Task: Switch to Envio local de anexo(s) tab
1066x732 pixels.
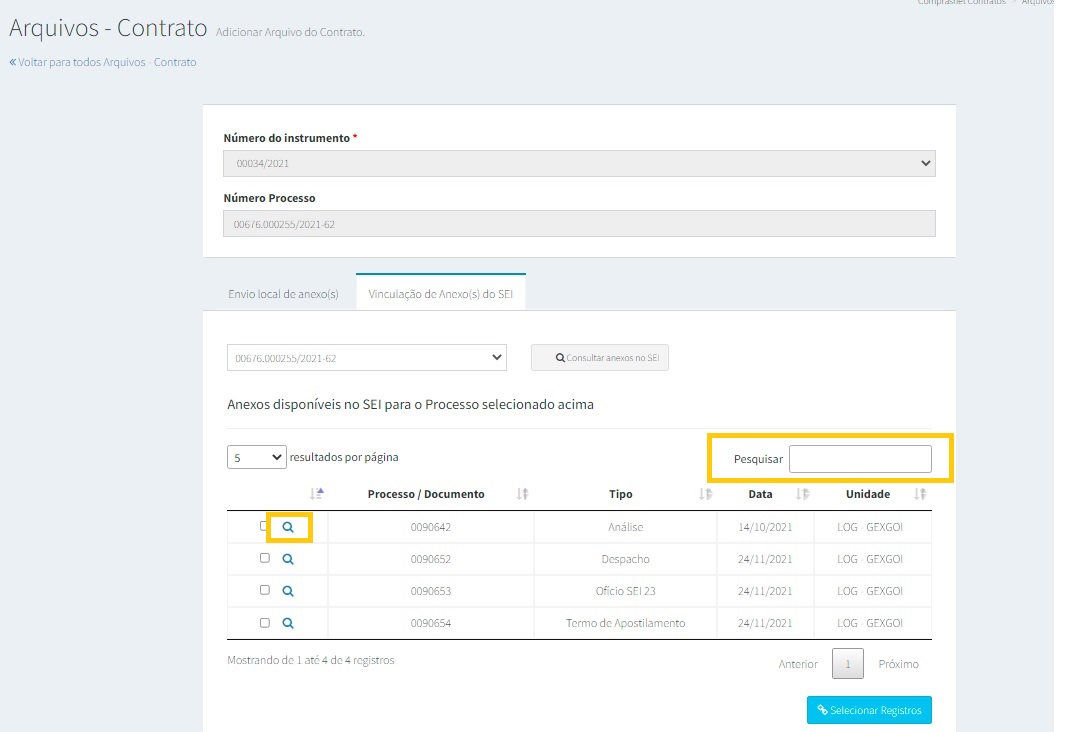Action: 283,294
